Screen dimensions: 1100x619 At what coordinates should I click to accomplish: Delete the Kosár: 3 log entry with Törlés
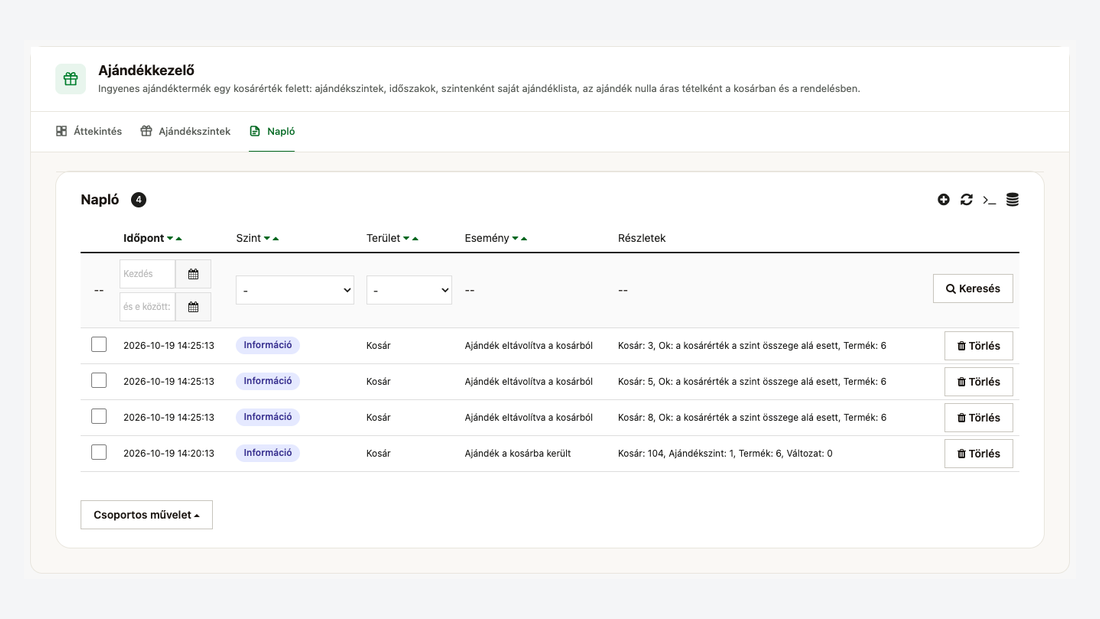coord(979,346)
